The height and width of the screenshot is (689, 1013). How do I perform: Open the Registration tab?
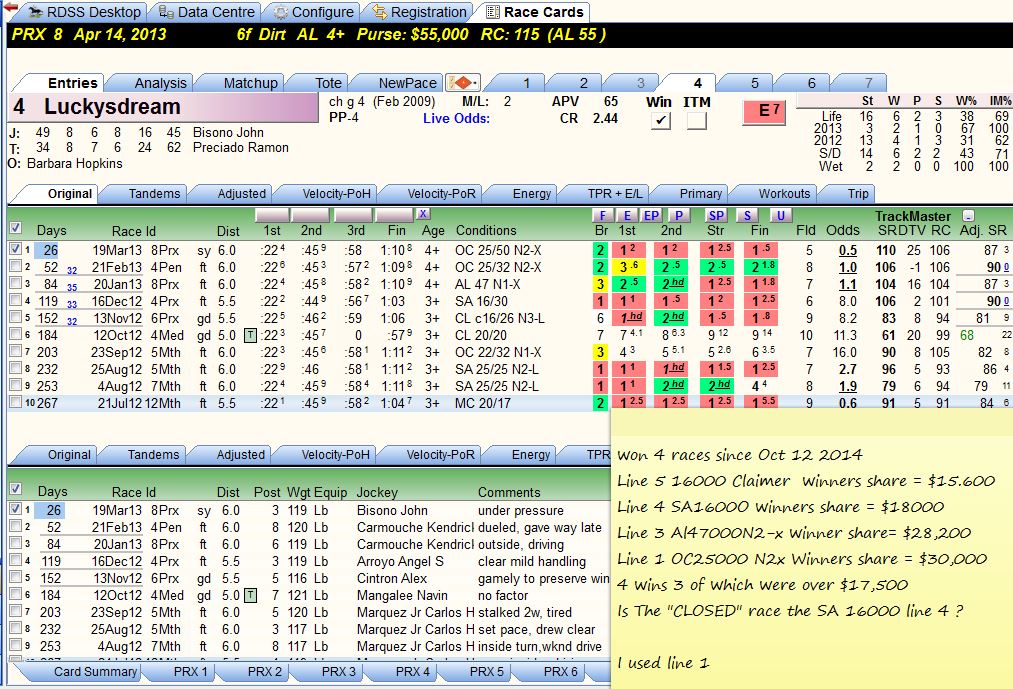pos(420,12)
